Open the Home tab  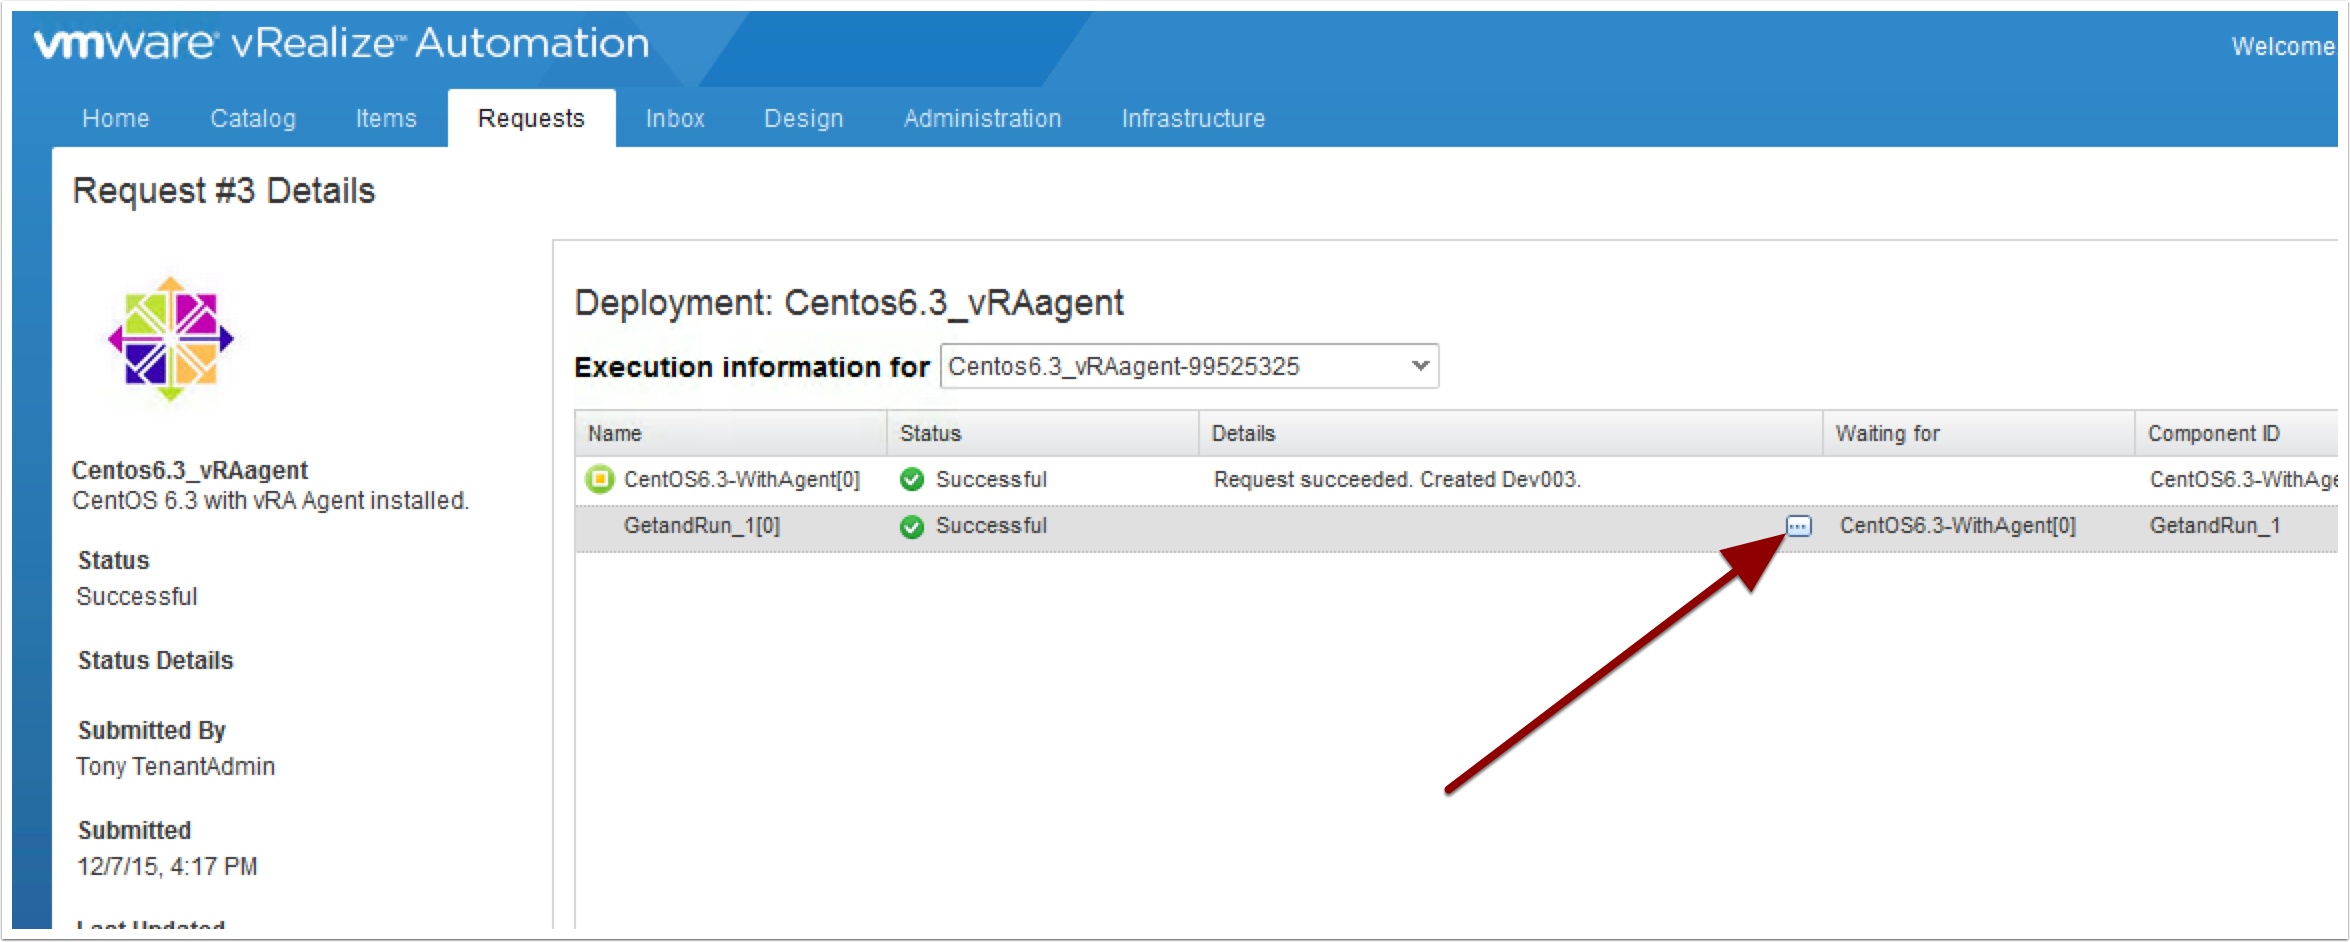115,119
